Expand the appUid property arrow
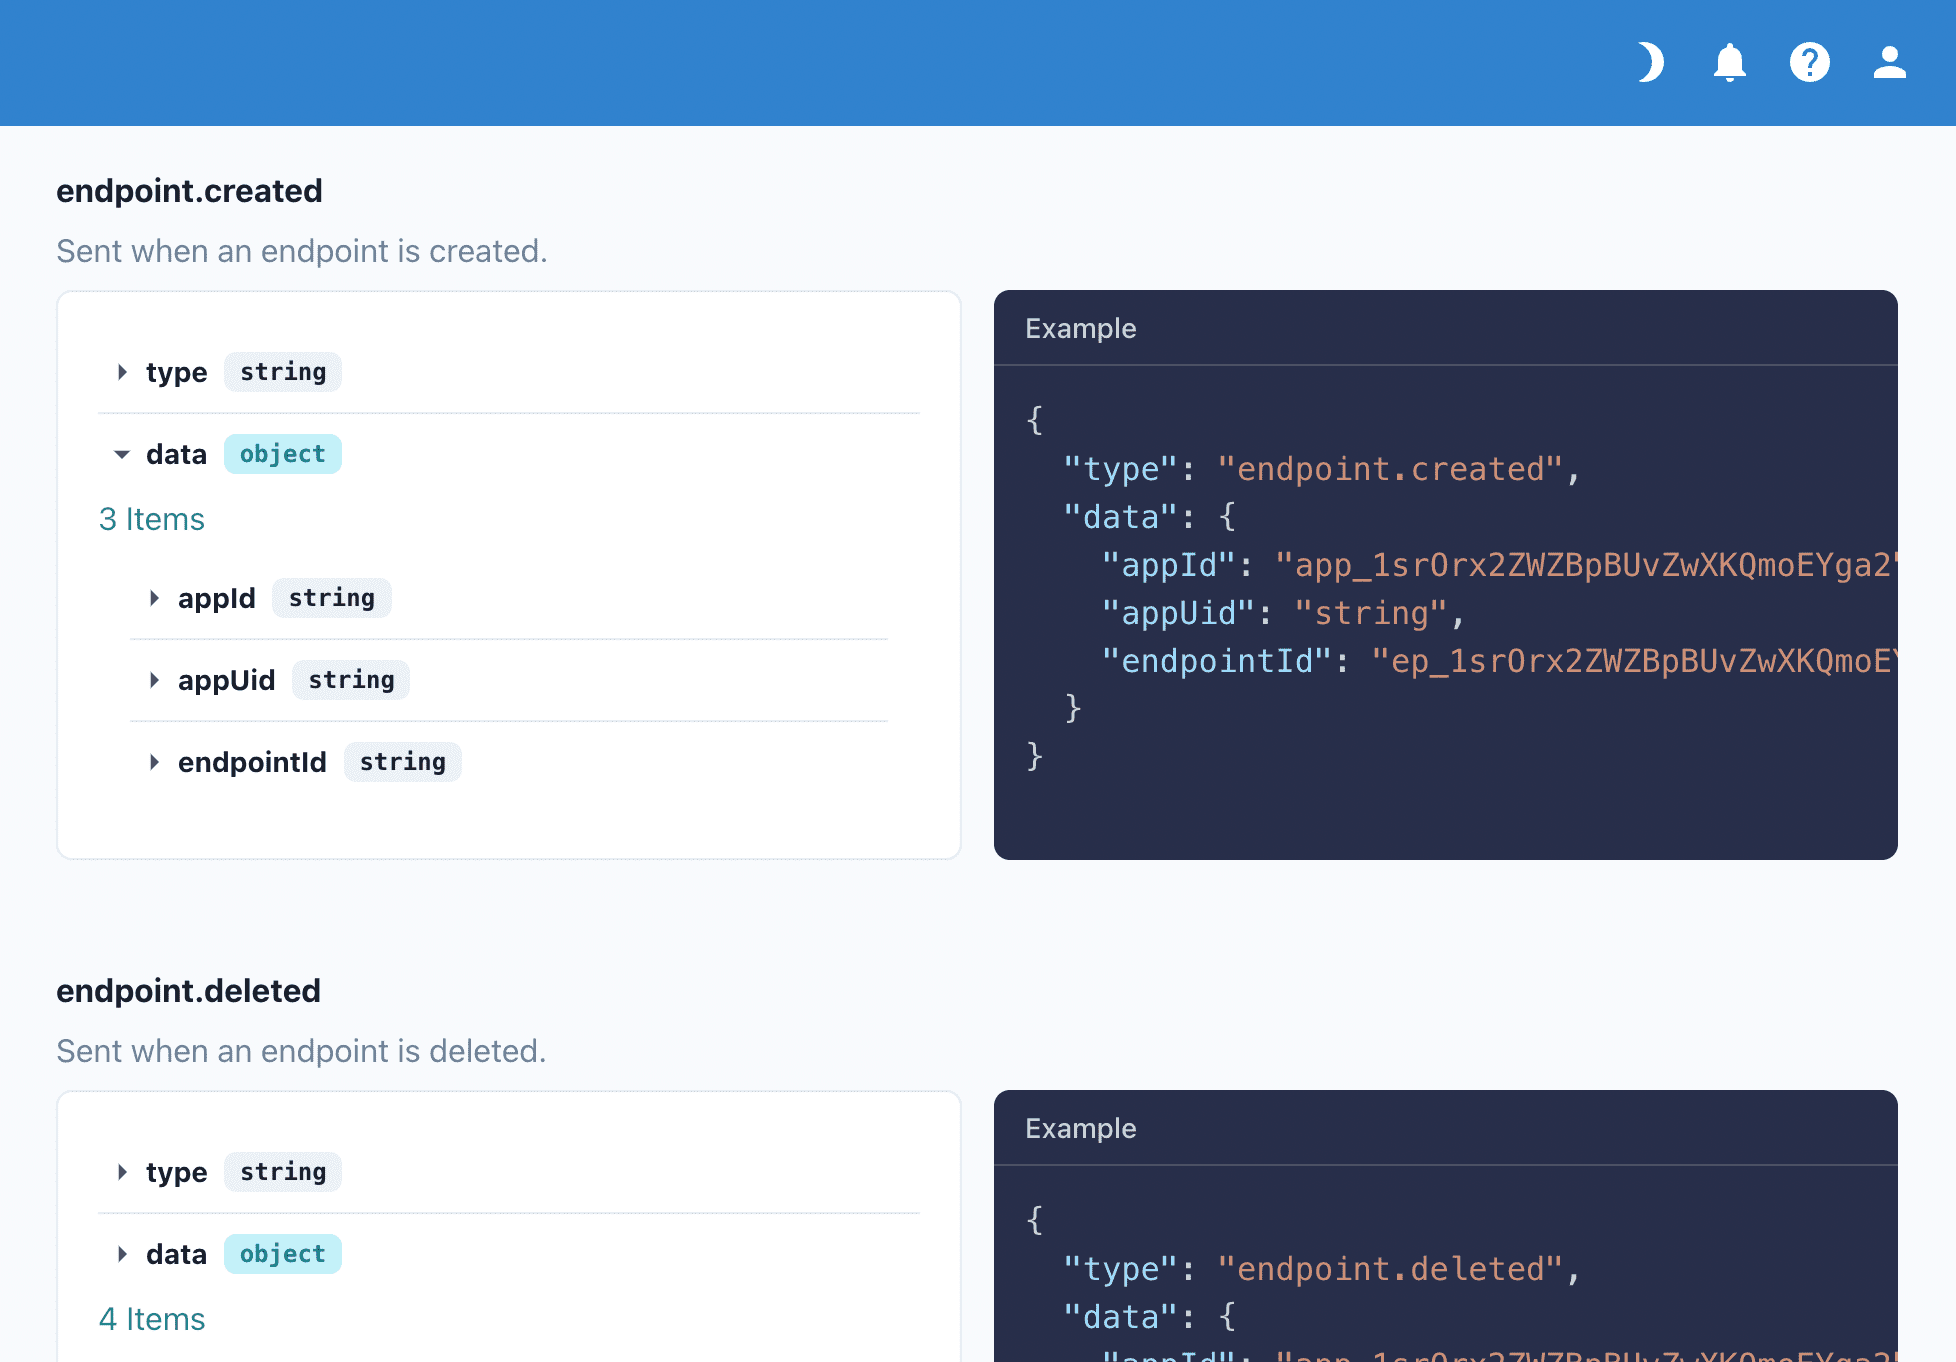This screenshot has width=1956, height=1362. [x=154, y=680]
